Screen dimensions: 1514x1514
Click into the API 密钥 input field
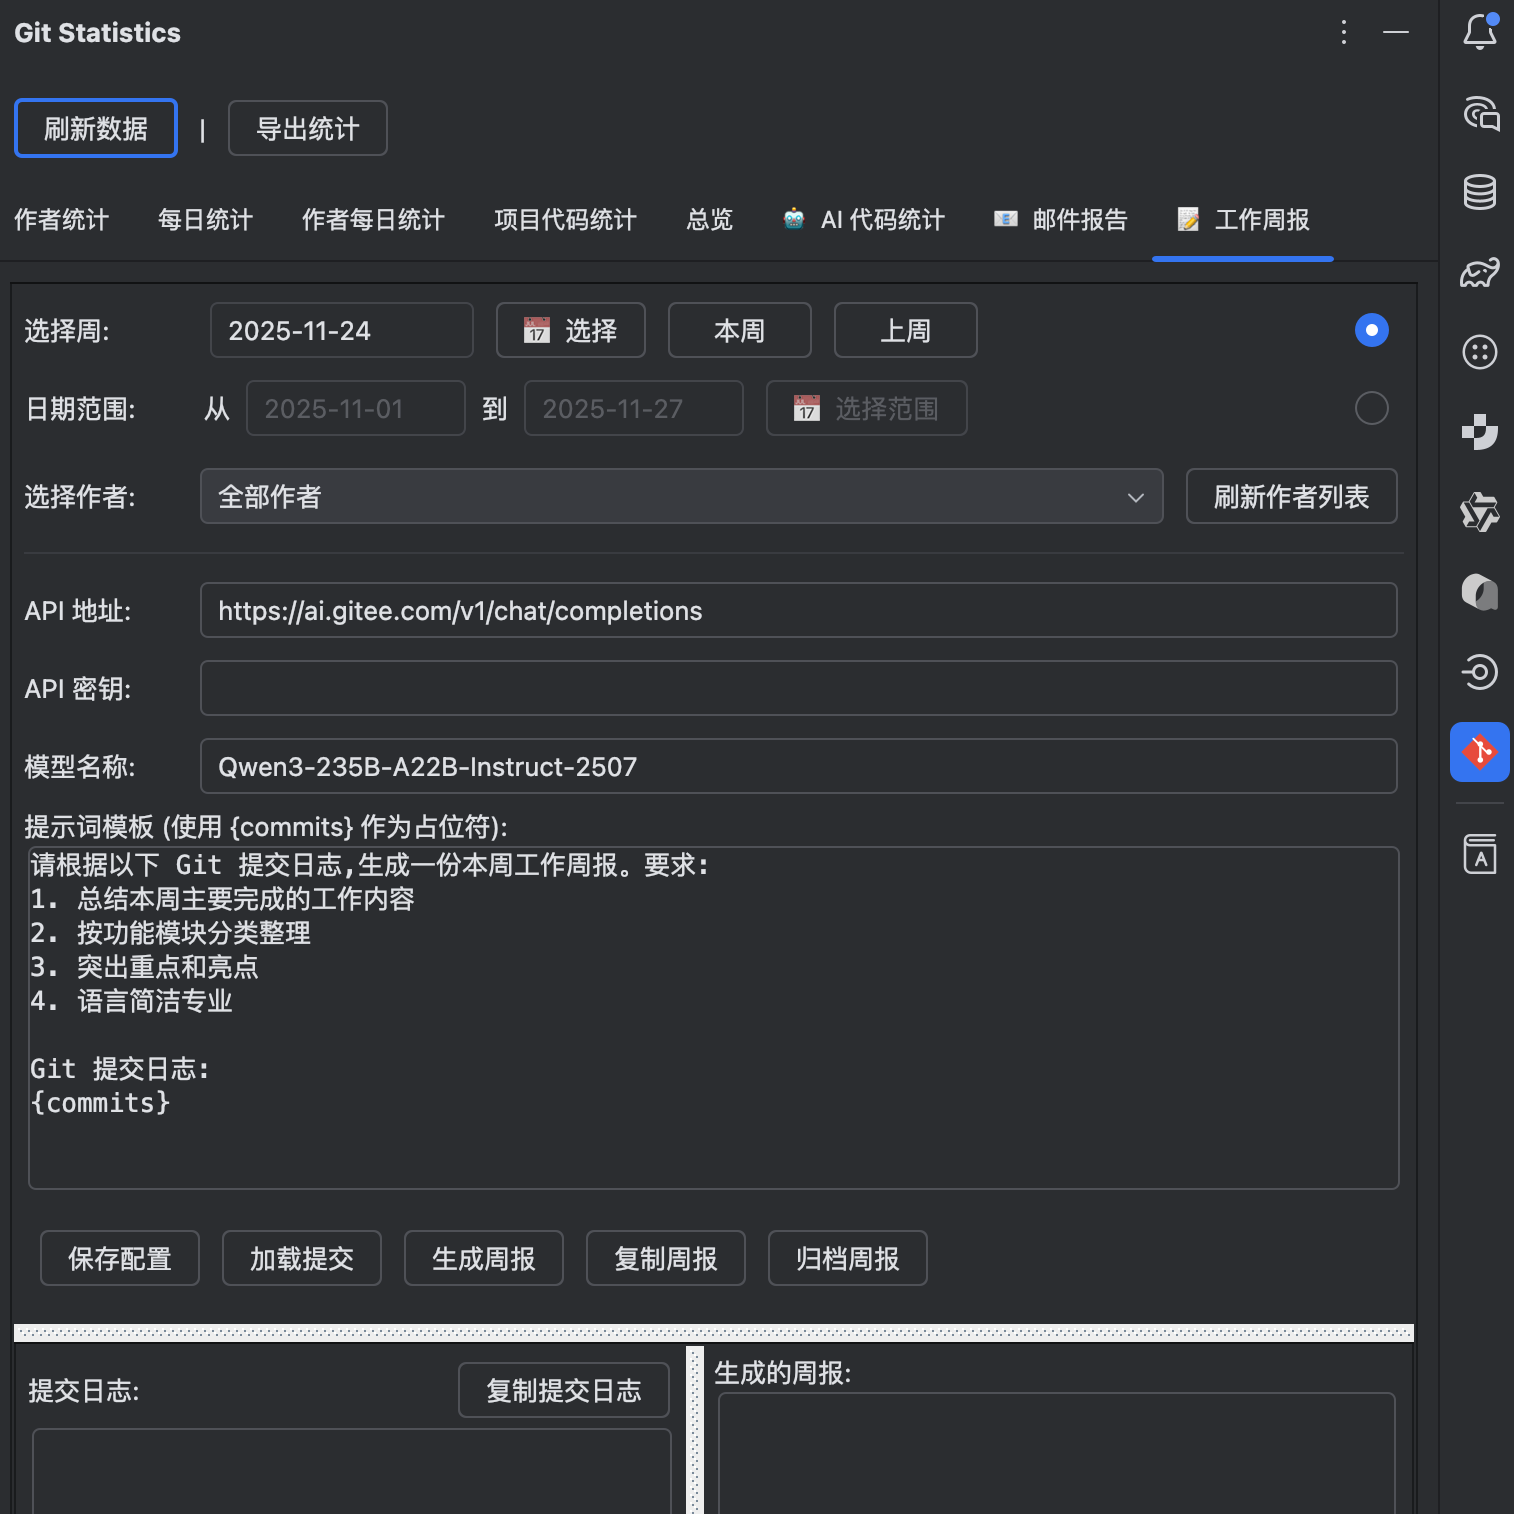click(798, 688)
